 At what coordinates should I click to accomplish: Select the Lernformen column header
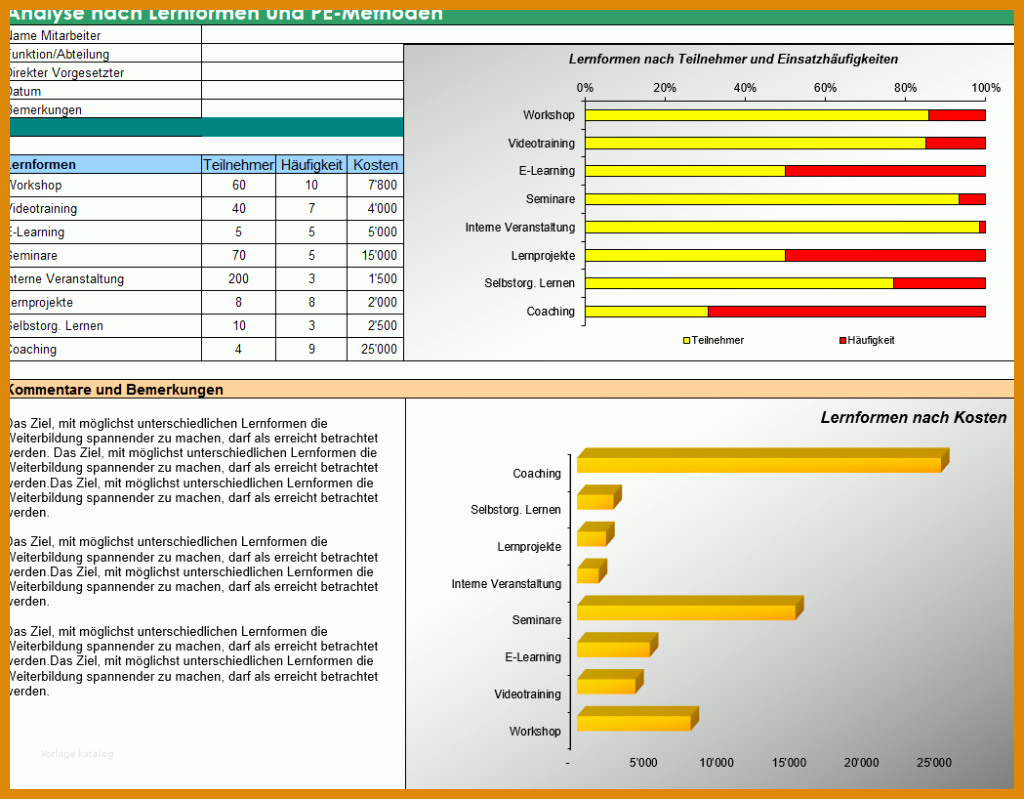pos(105,165)
